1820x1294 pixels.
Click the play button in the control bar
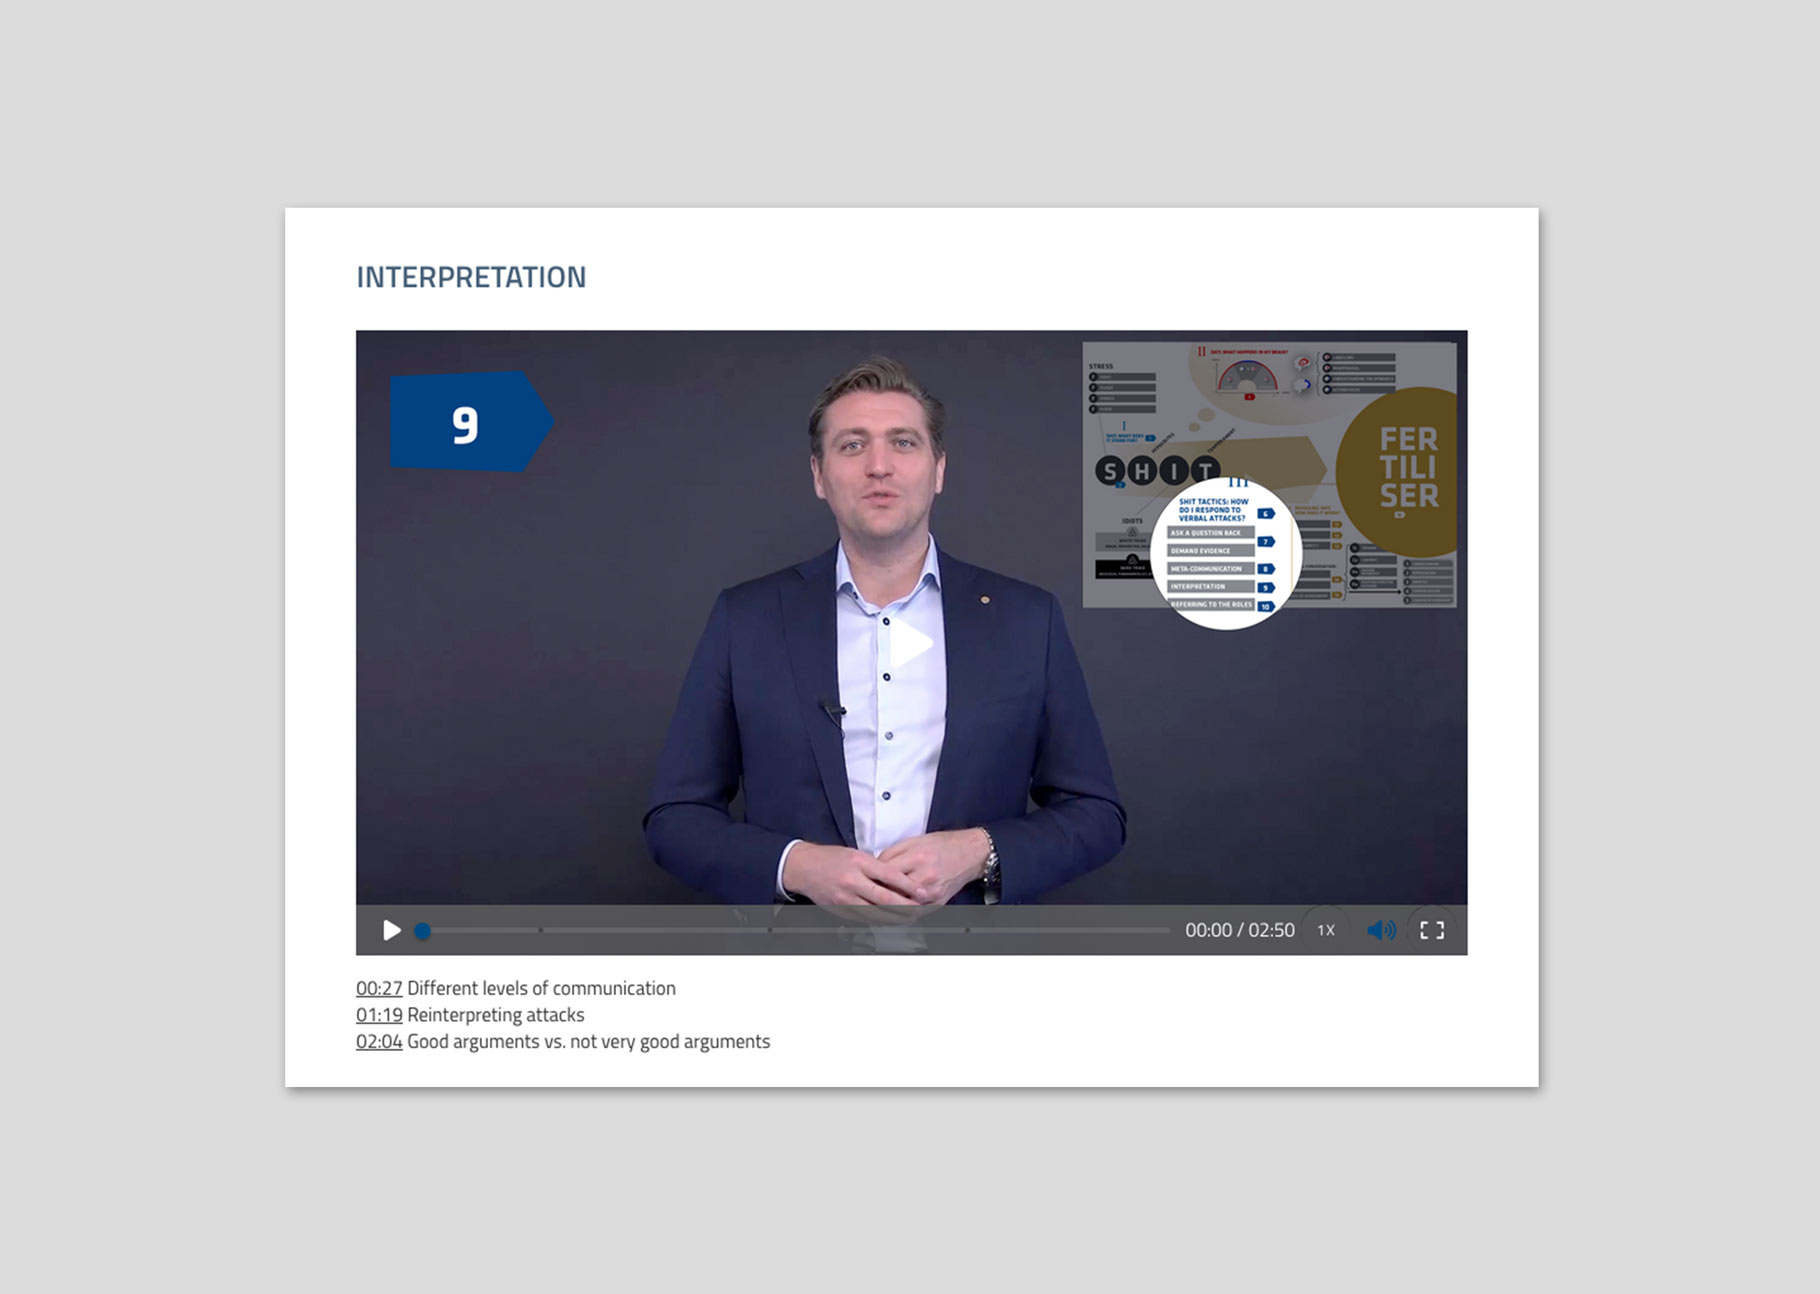[x=392, y=930]
